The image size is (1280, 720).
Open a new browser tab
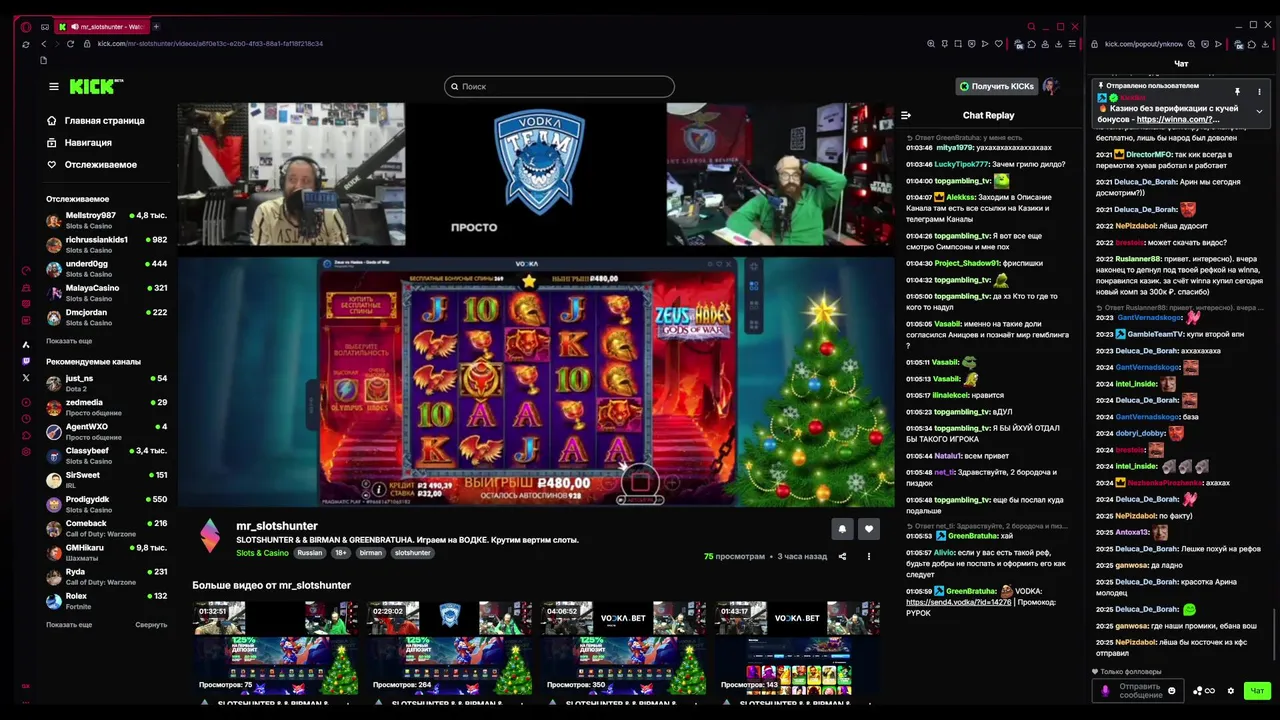pyautogui.click(x=156, y=27)
